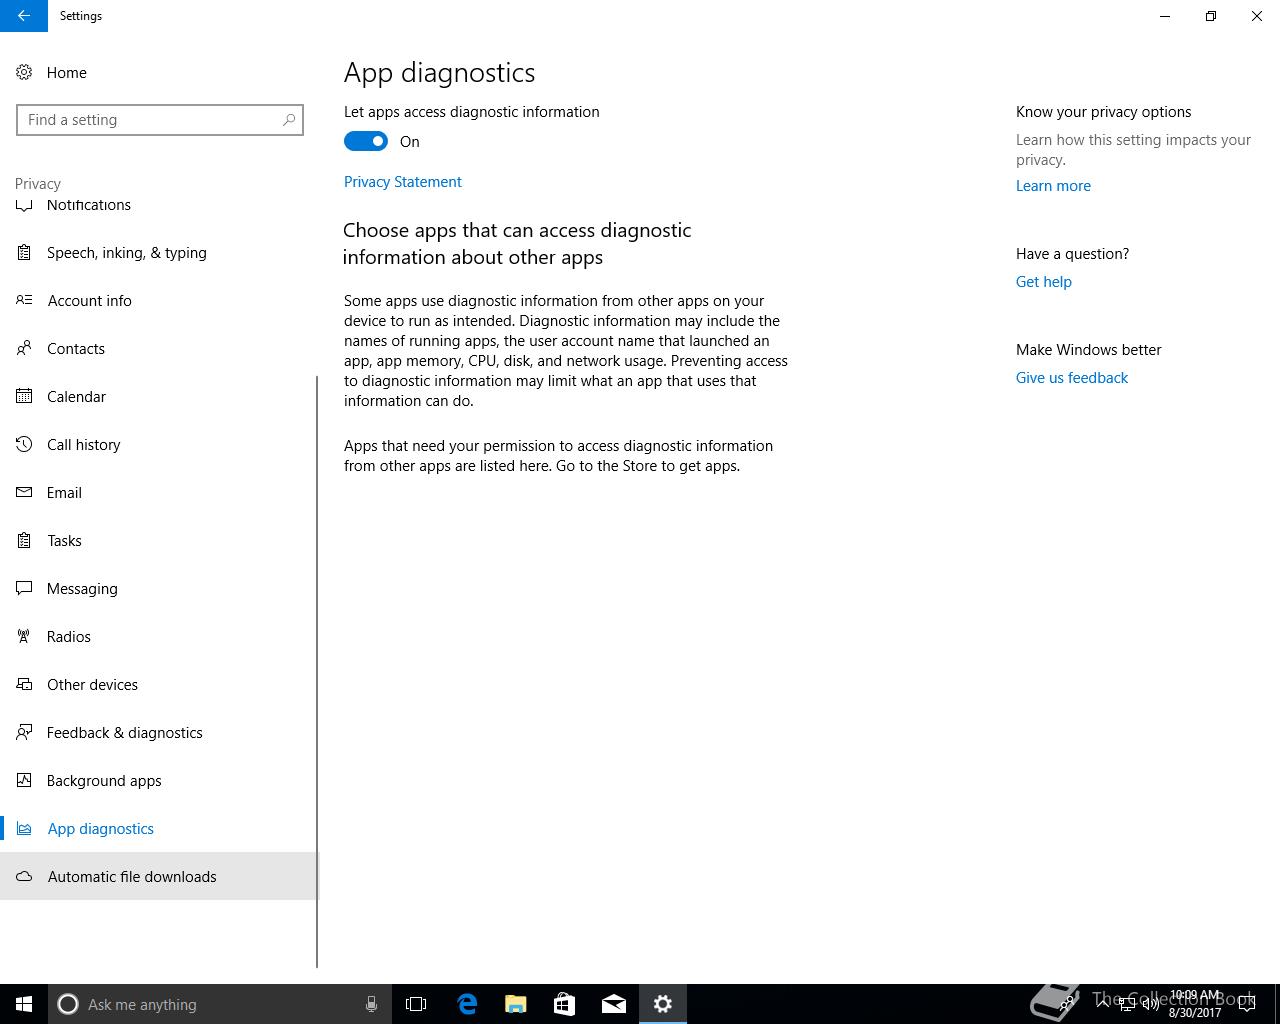This screenshot has width=1280, height=1024.
Task: Click Give us feedback link
Action: coord(1072,378)
